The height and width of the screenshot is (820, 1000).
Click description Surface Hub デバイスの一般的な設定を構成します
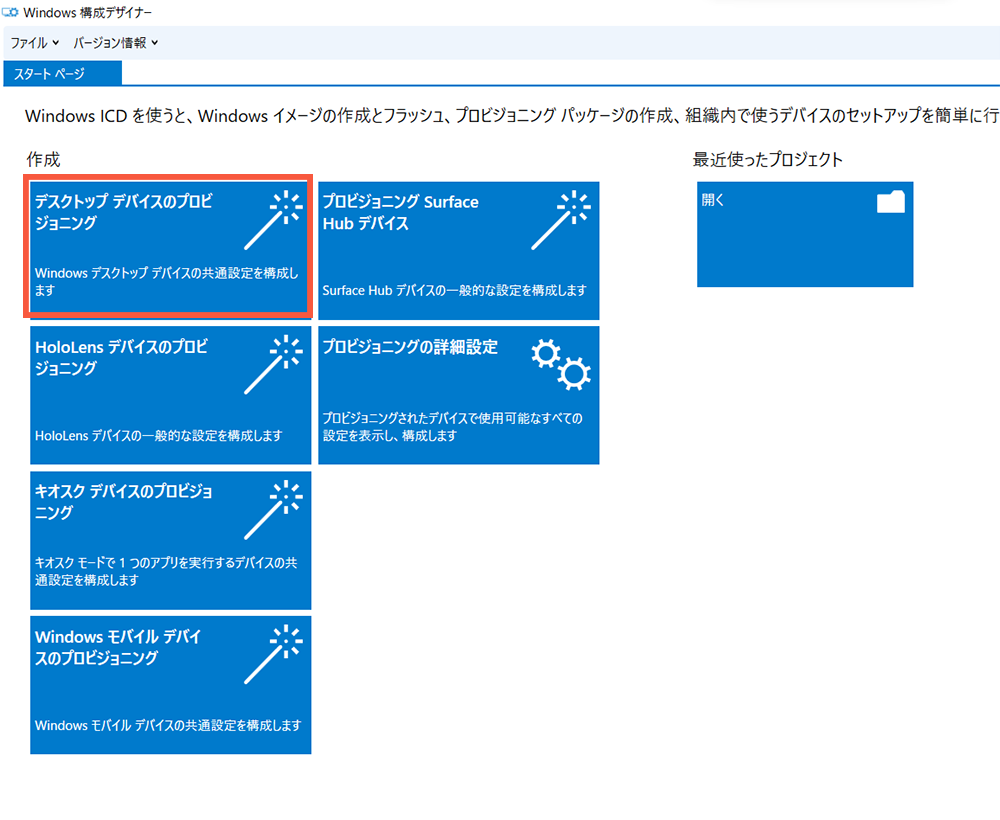click(454, 290)
